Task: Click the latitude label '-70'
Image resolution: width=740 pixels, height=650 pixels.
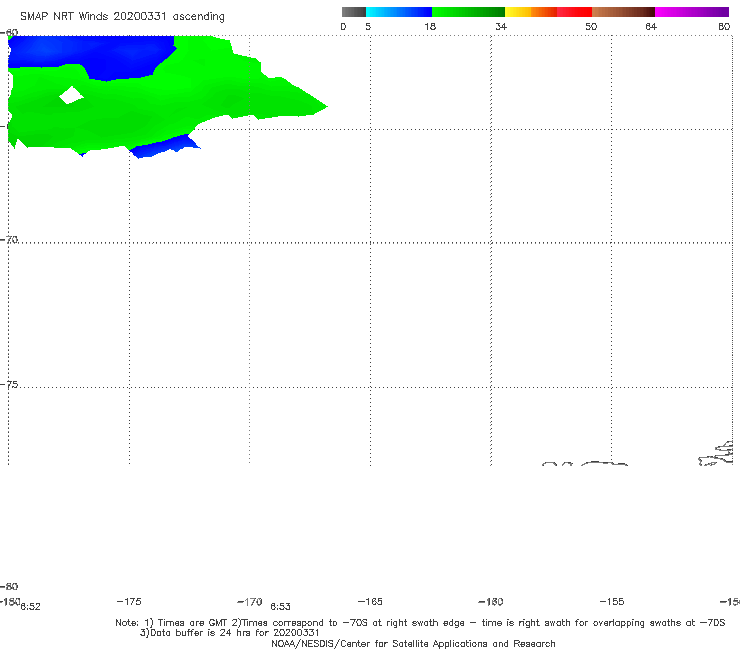Action: coord(8,239)
